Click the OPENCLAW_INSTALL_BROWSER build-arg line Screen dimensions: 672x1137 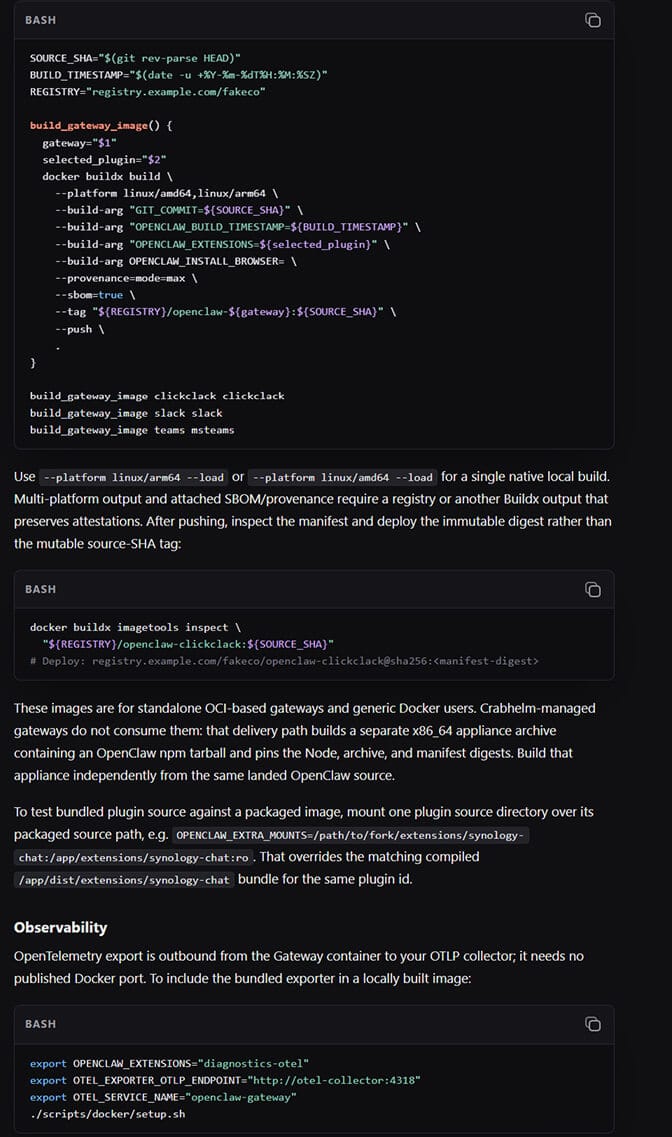click(x=175, y=261)
